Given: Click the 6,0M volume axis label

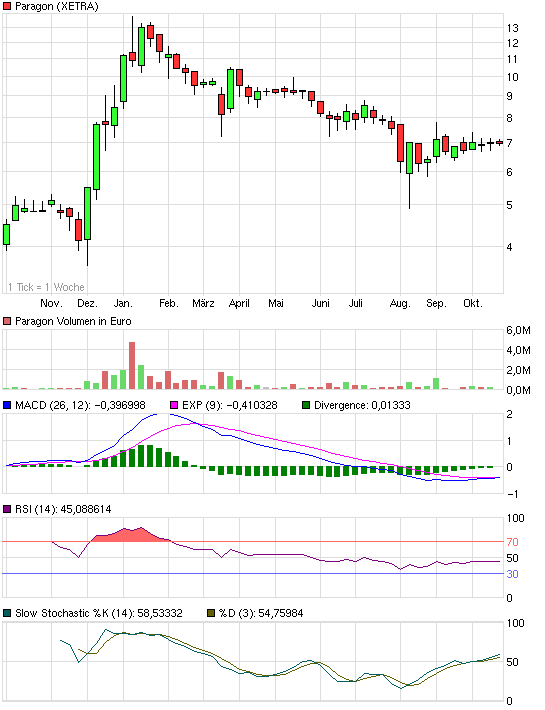Looking at the screenshot, I should (x=518, y=330).
